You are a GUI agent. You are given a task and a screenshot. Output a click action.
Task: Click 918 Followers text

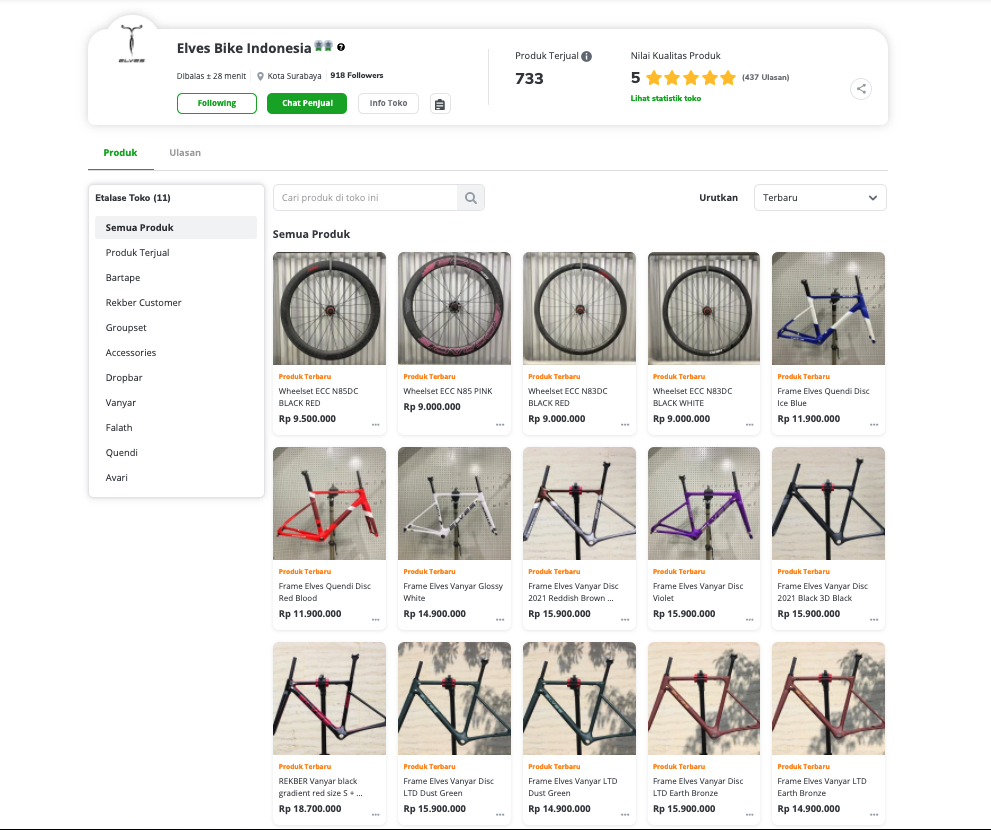click(356, 75)
